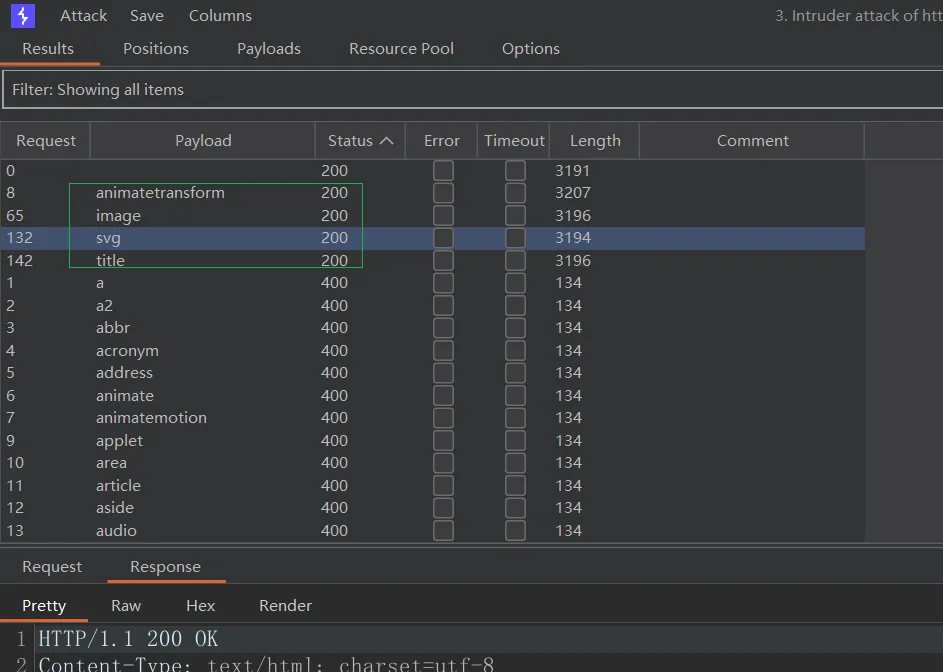The height and width of the screenshot is (672, 943).
Task: Sort by the Error column header
Action: [x=441, y=141]
